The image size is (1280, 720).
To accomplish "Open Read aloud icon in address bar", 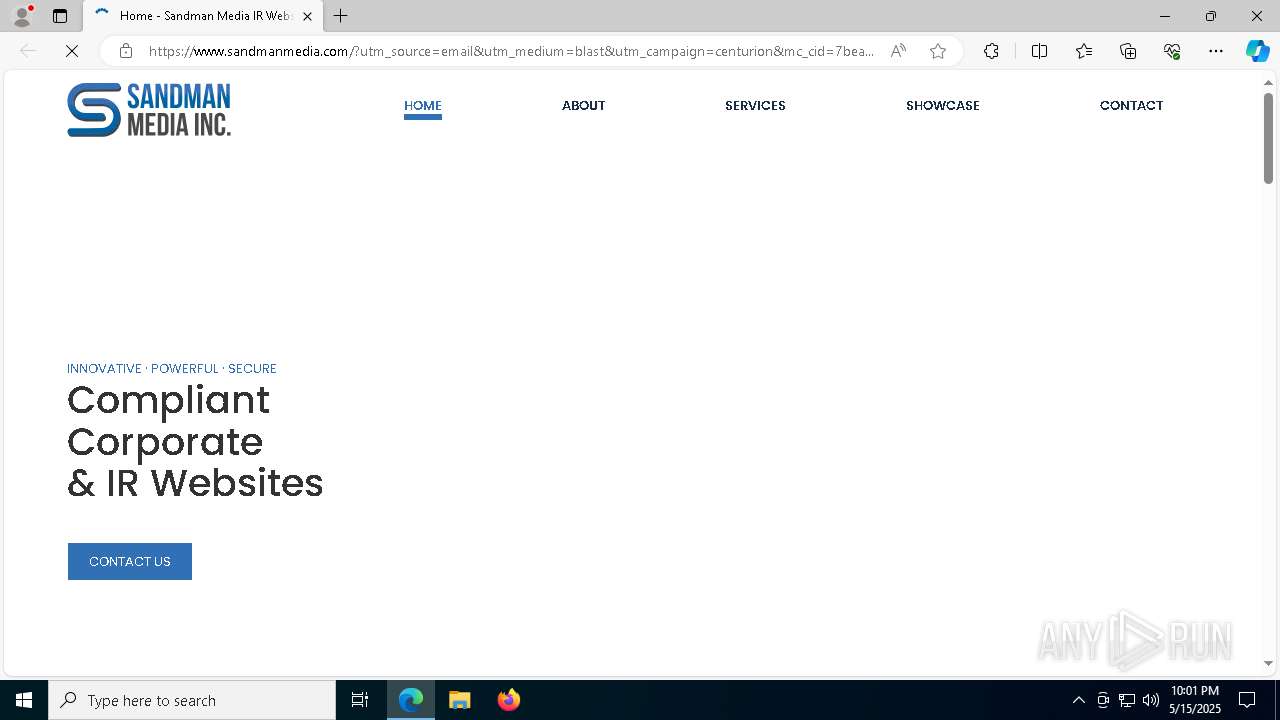I will tap(898, 51).
